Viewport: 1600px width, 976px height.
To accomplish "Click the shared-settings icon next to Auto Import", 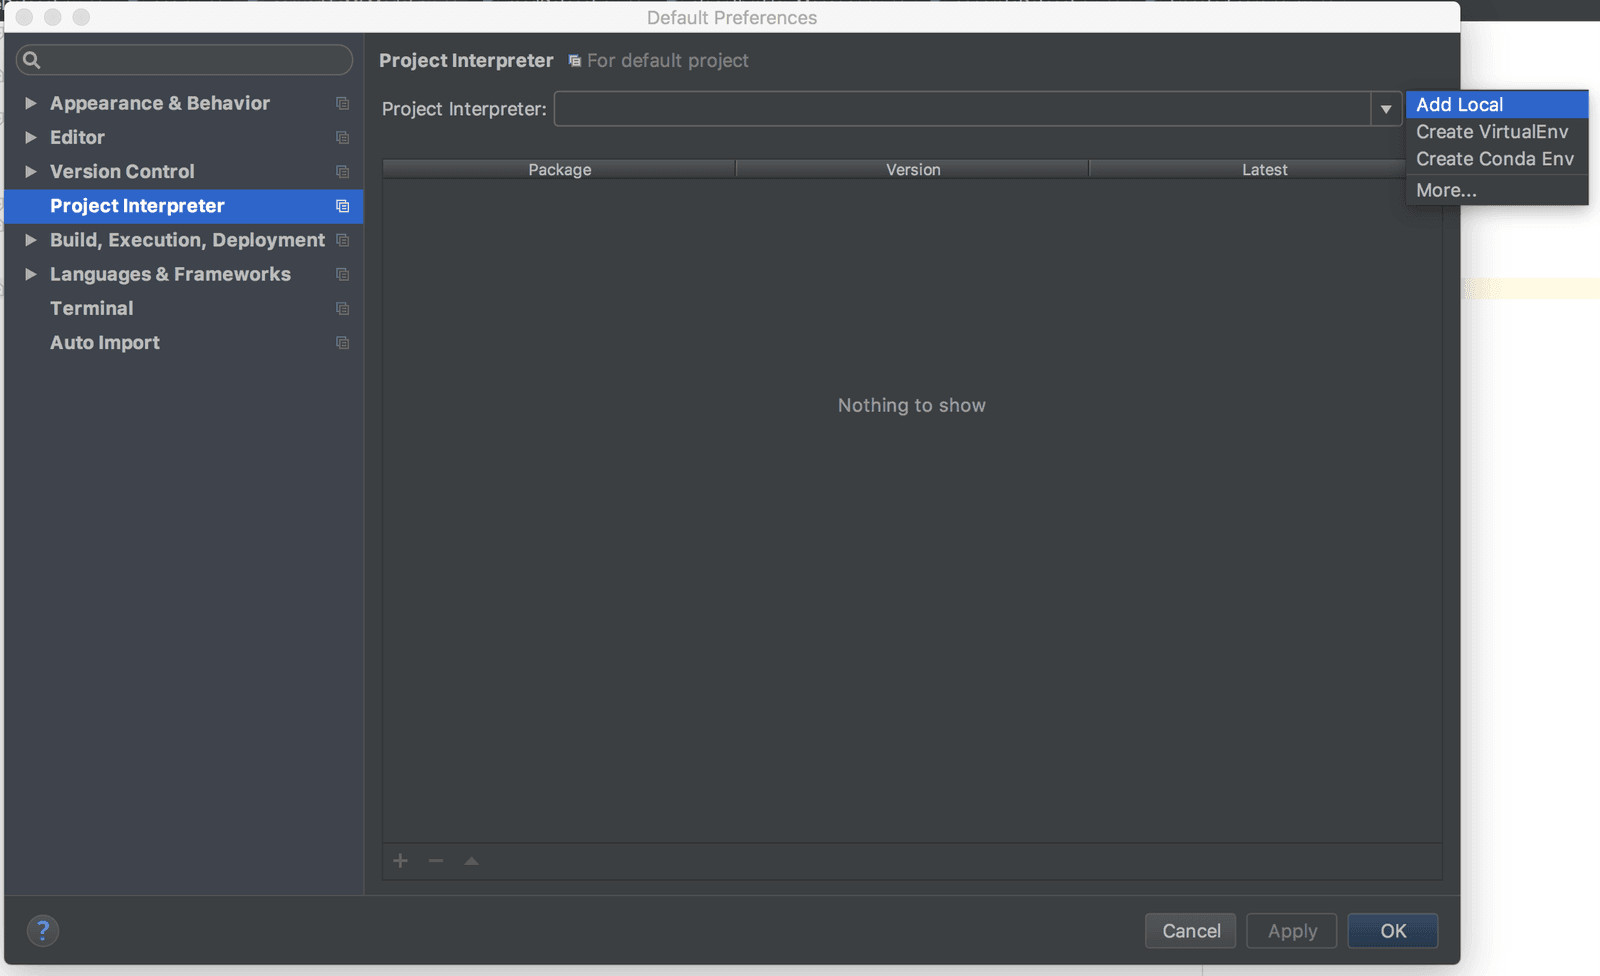I will 342,342.
